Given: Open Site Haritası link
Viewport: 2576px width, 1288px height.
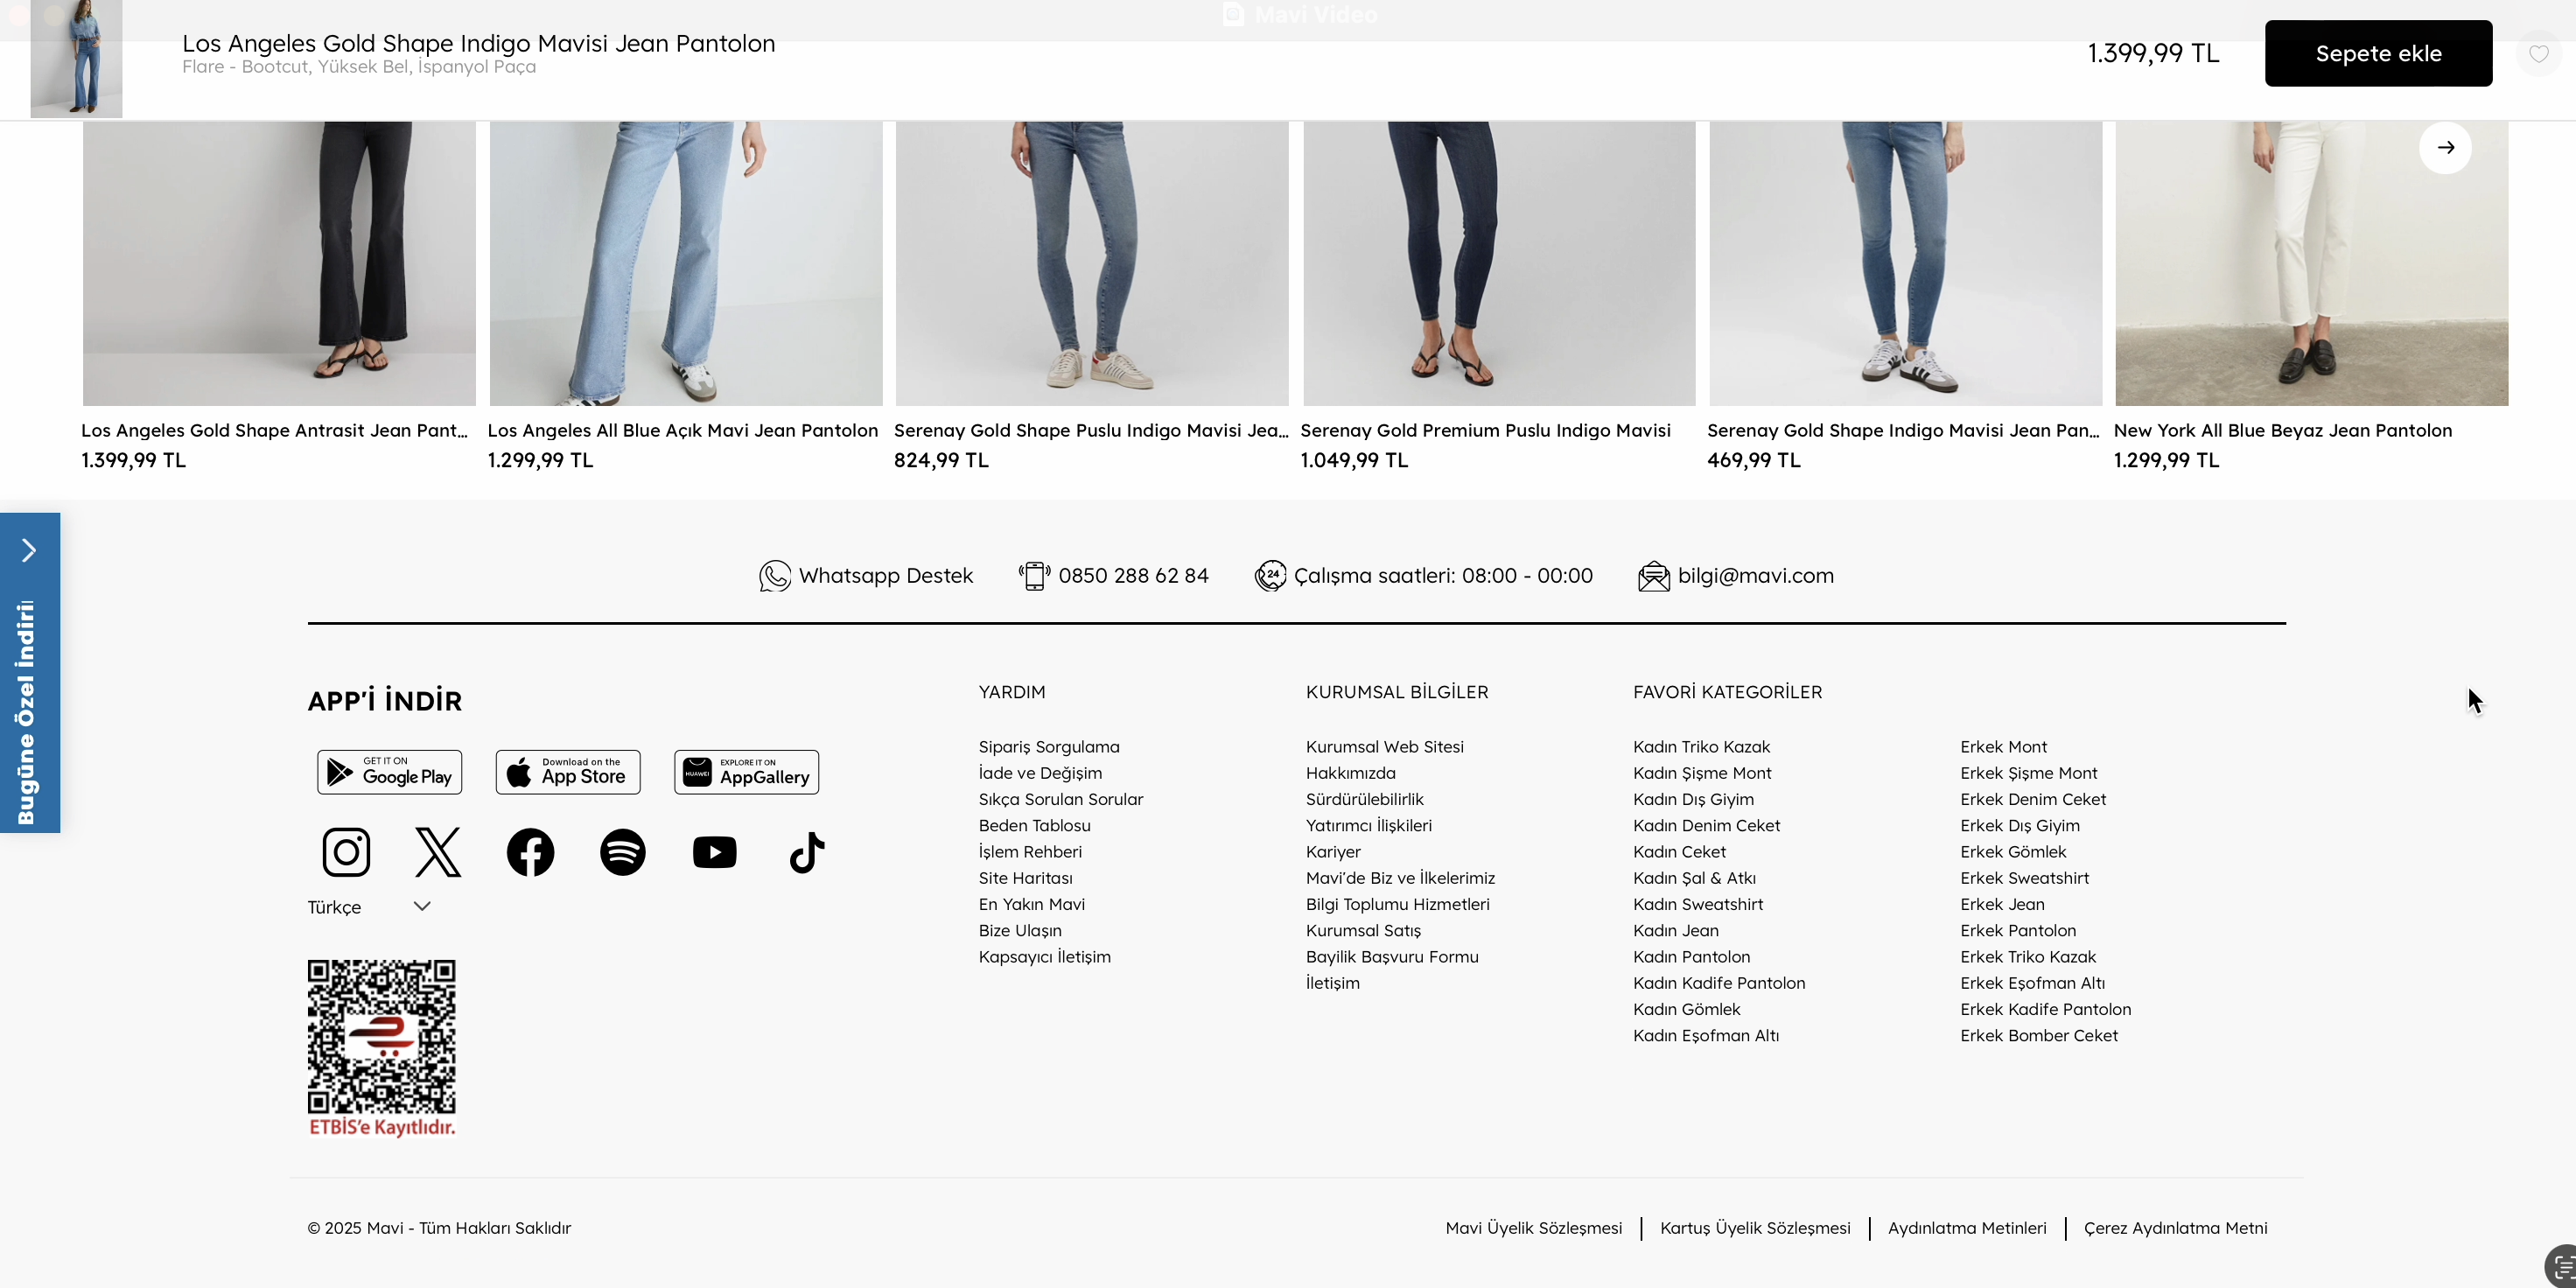Looking at the screenshot, I should [1025, 878].
